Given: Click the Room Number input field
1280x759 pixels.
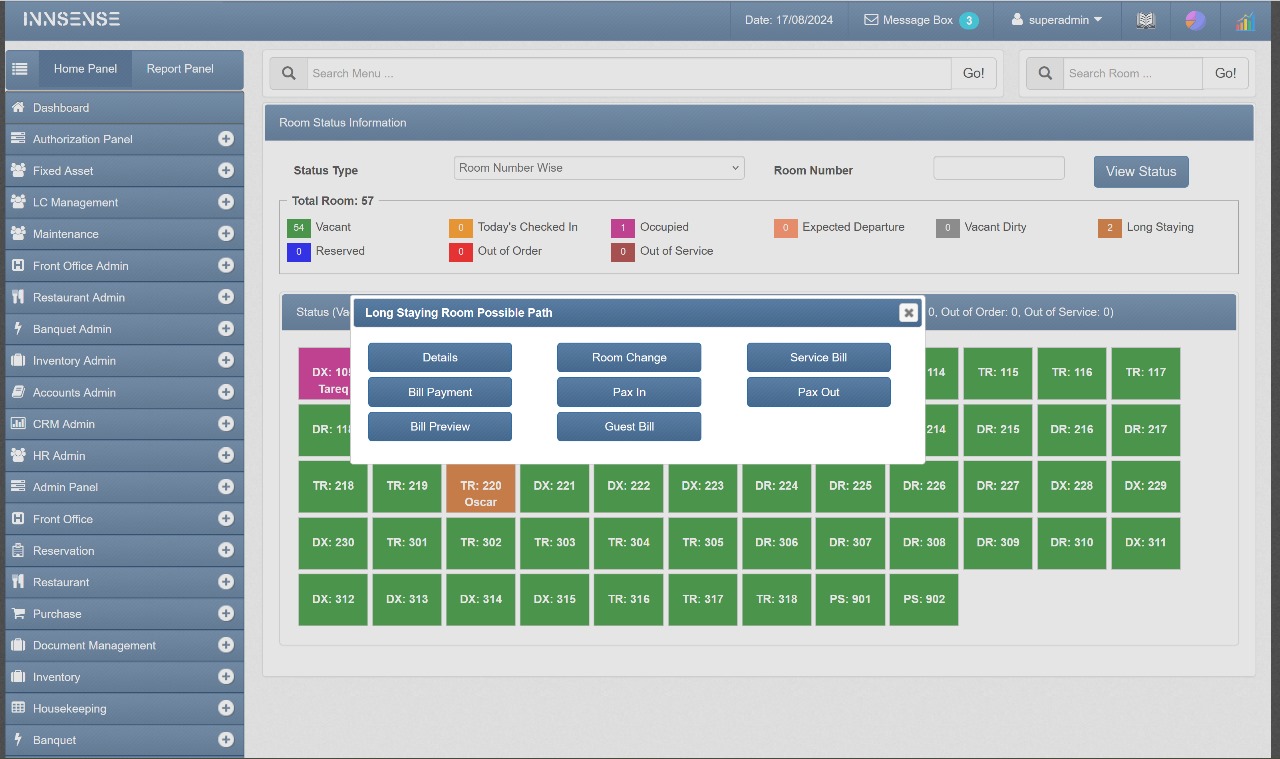Looking at the screenshot, I should (x=998, y=168).
